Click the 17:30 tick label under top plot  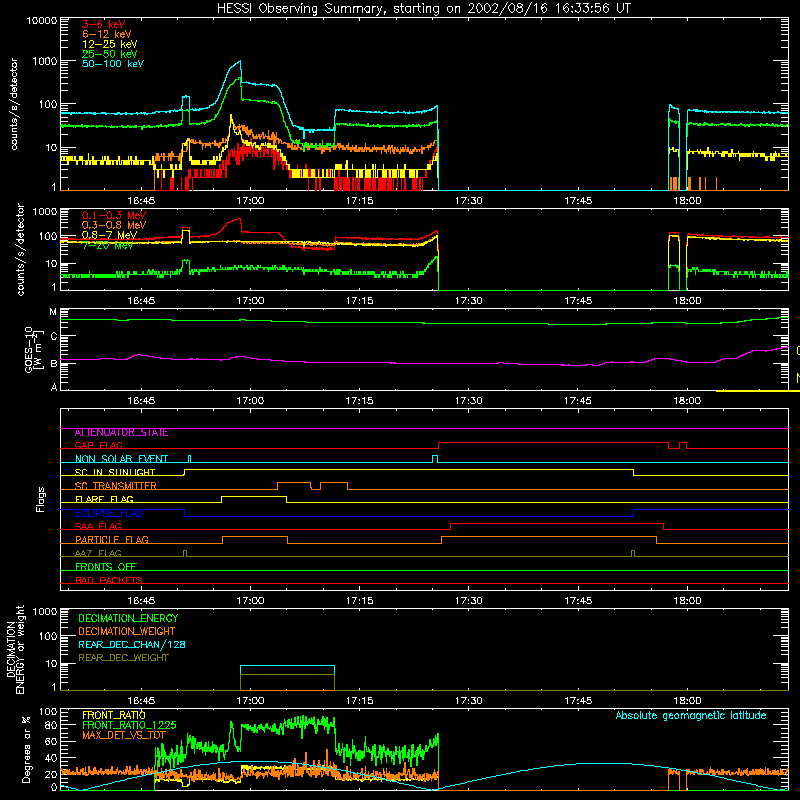(468, 201)
